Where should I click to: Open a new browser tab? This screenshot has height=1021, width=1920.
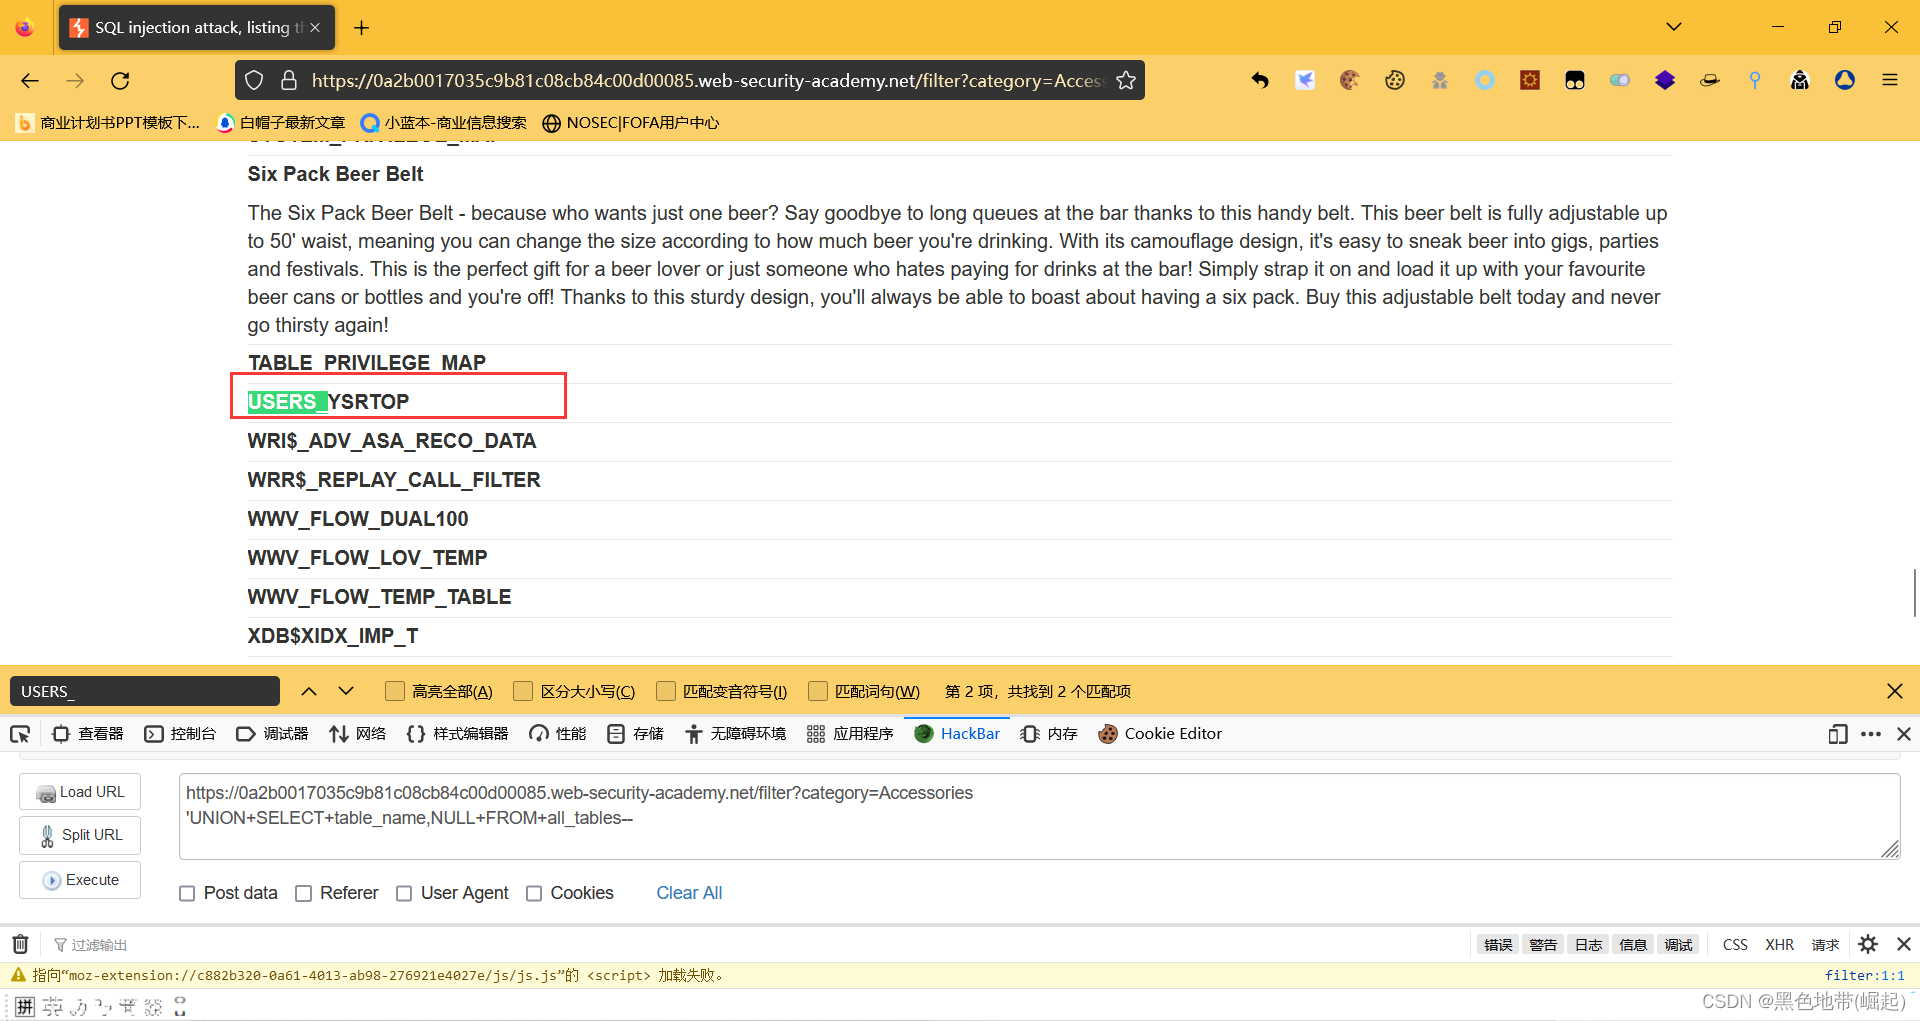tap(362, 28)
